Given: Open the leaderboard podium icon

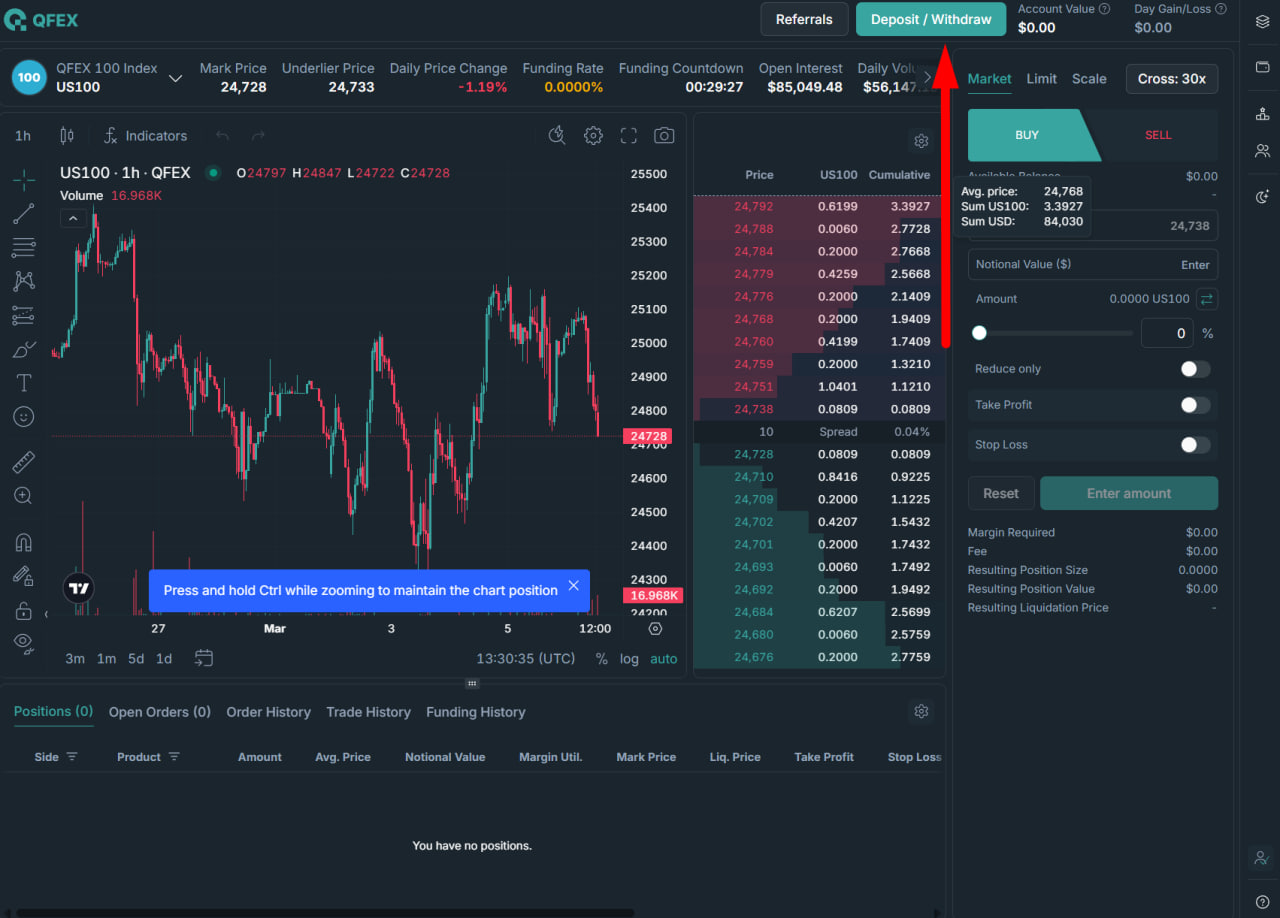Looking at the screenshot, I should (x=1262, y=114).
